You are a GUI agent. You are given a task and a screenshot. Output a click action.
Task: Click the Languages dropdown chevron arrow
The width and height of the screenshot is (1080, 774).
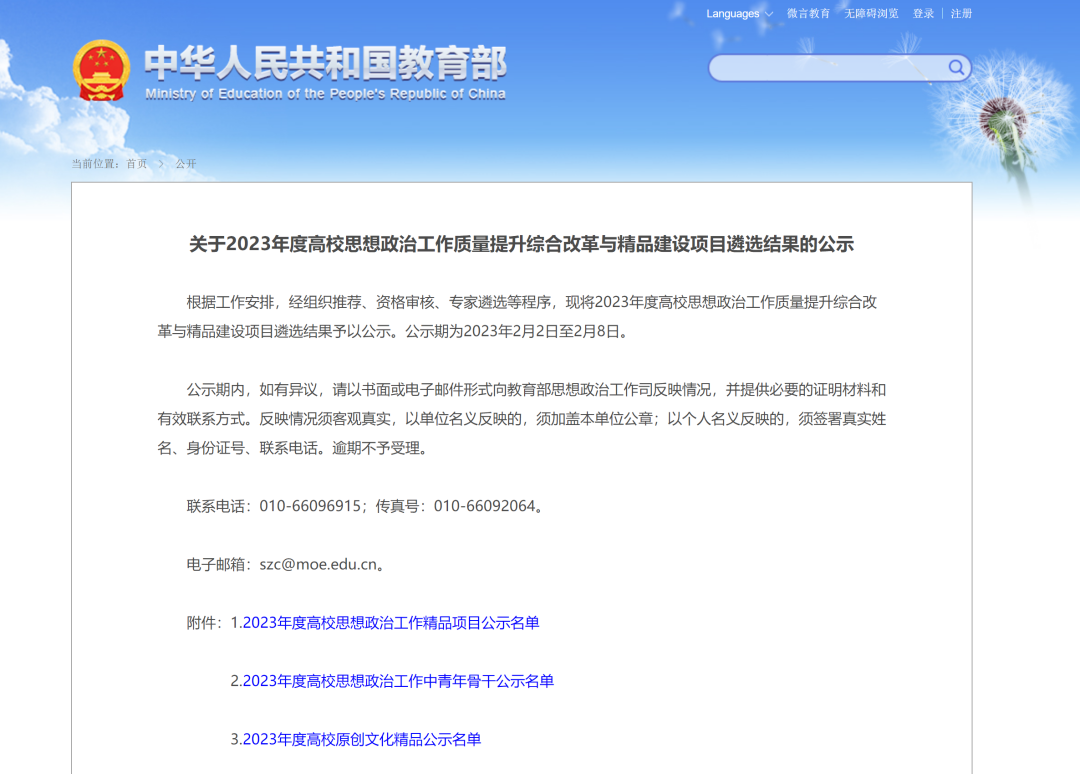tap(769, 14)
